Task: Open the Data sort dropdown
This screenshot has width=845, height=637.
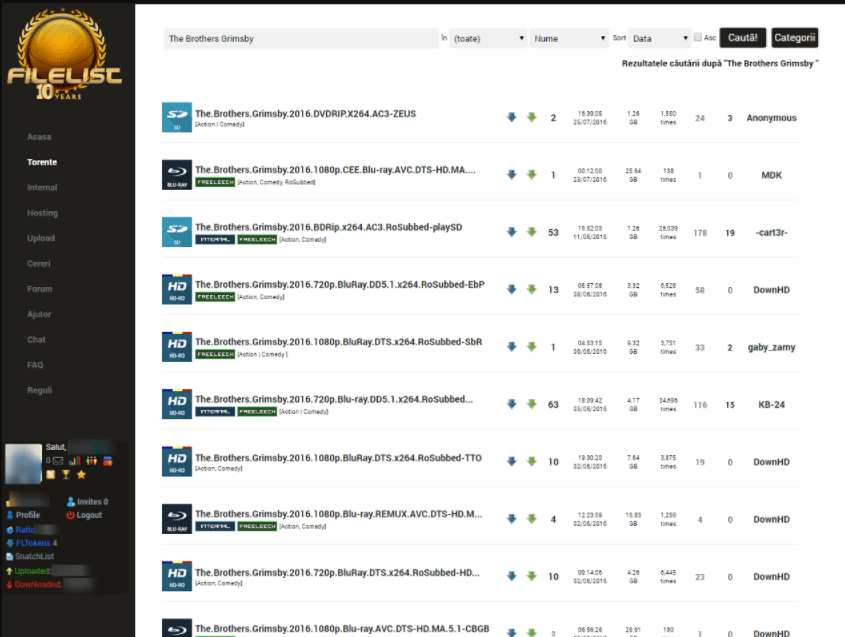Action: pyautogui.click(x=660, y=38)
